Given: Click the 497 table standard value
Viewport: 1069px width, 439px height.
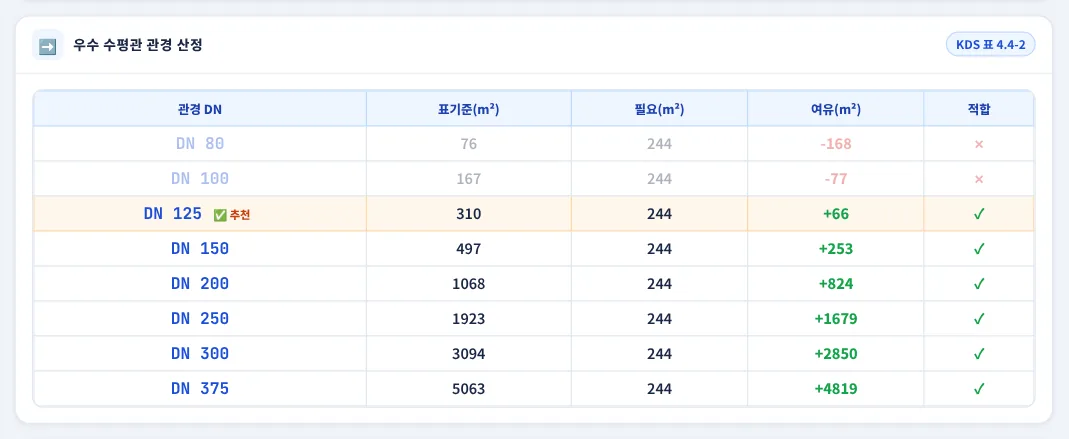Looking at the screenshot, I should [468, 249].
